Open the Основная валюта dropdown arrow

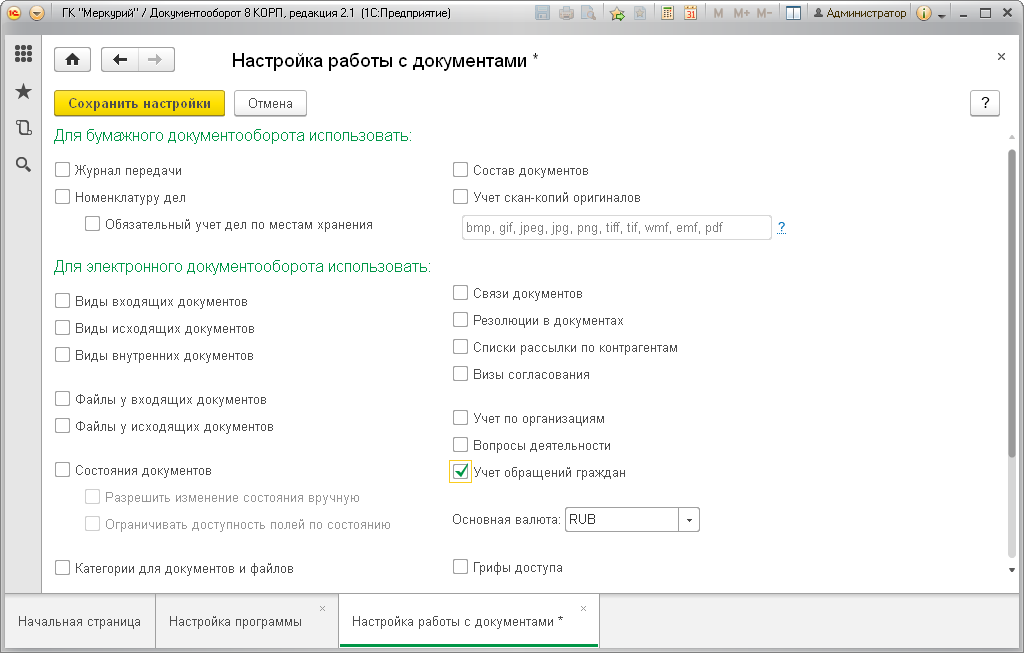pos(689,520)
